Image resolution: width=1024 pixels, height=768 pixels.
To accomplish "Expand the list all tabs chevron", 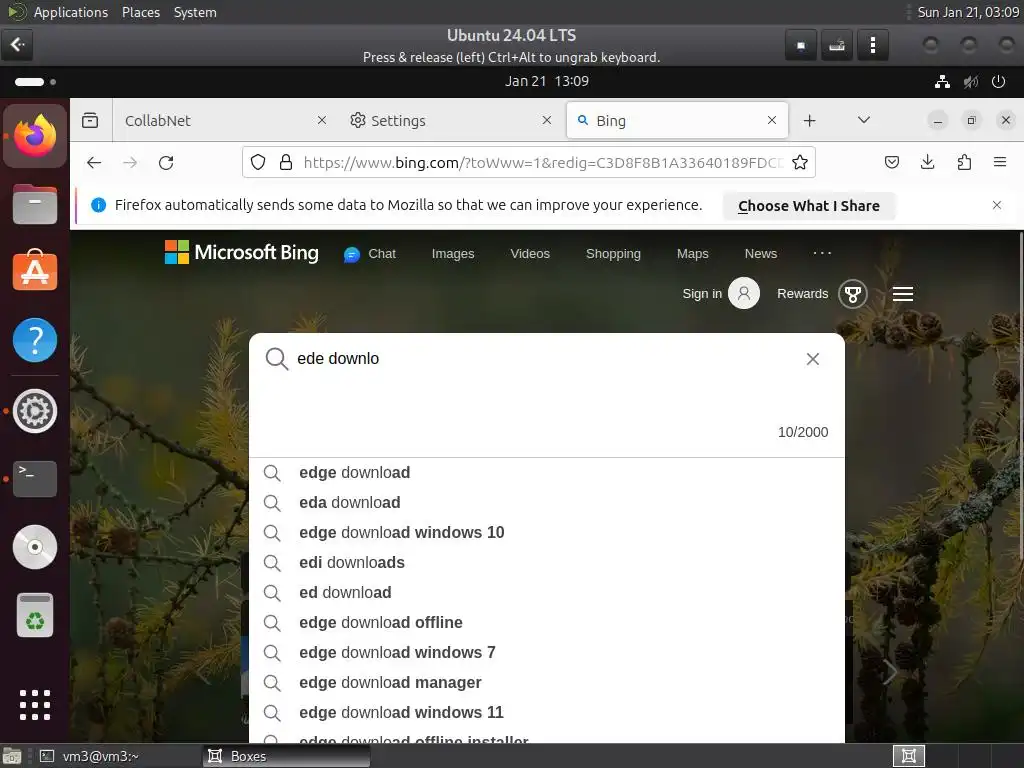I will (863, 120).
